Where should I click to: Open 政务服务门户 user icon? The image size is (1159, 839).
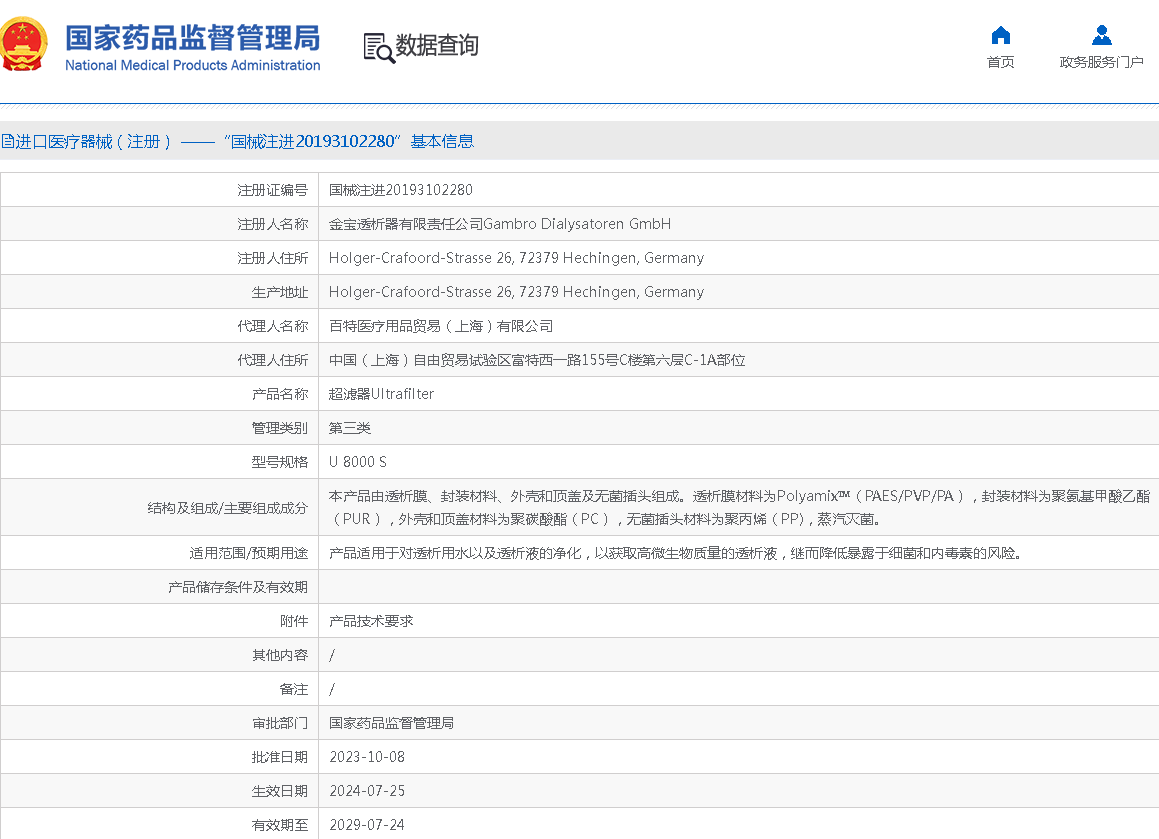click(x=1101, y=35)
